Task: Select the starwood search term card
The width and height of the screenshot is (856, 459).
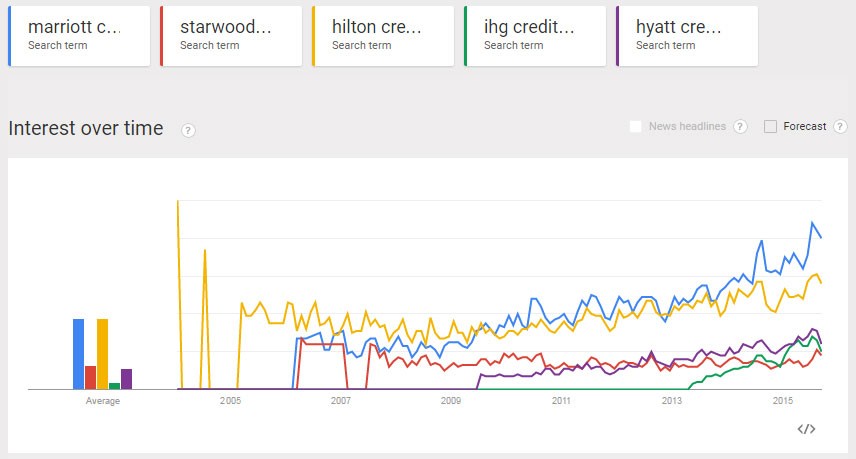Action: (231, 36)
